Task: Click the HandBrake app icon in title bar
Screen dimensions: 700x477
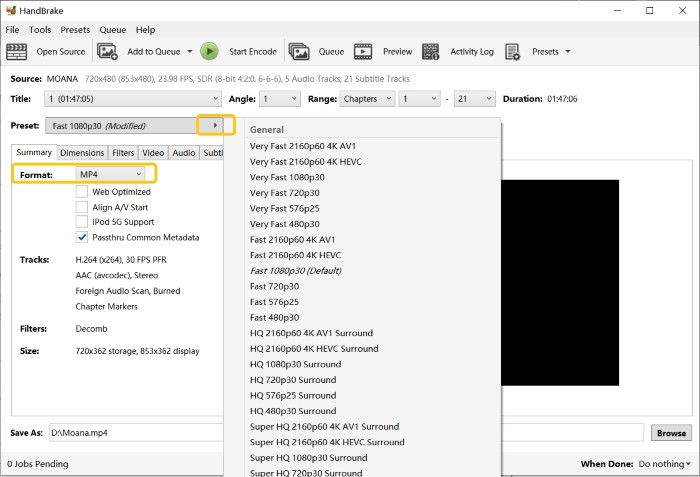Action: 12,10
